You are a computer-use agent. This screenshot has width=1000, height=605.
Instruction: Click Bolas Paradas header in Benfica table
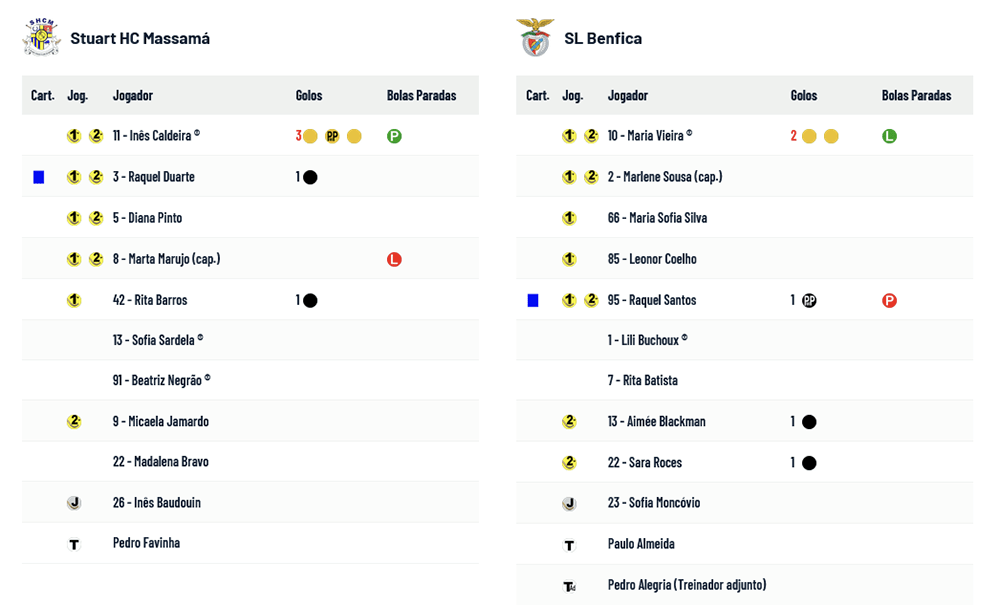[916, 96]
